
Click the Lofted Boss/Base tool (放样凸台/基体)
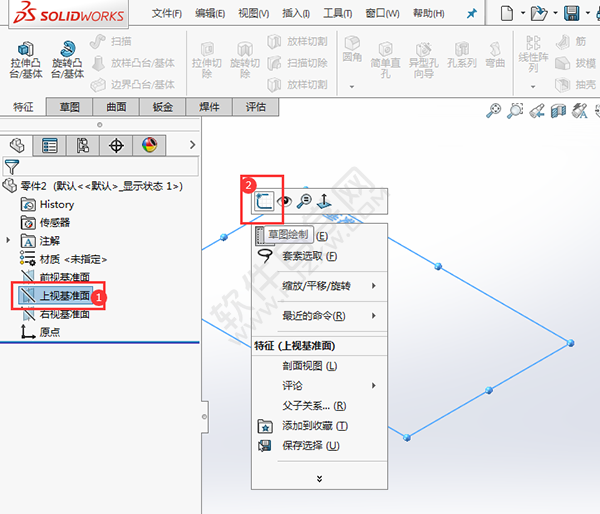click(133, 63)
